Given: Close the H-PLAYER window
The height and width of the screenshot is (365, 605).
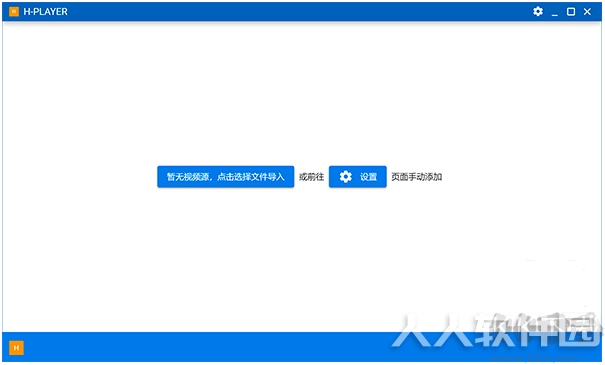Looking at the screenshot, I should tap(587, 12).
